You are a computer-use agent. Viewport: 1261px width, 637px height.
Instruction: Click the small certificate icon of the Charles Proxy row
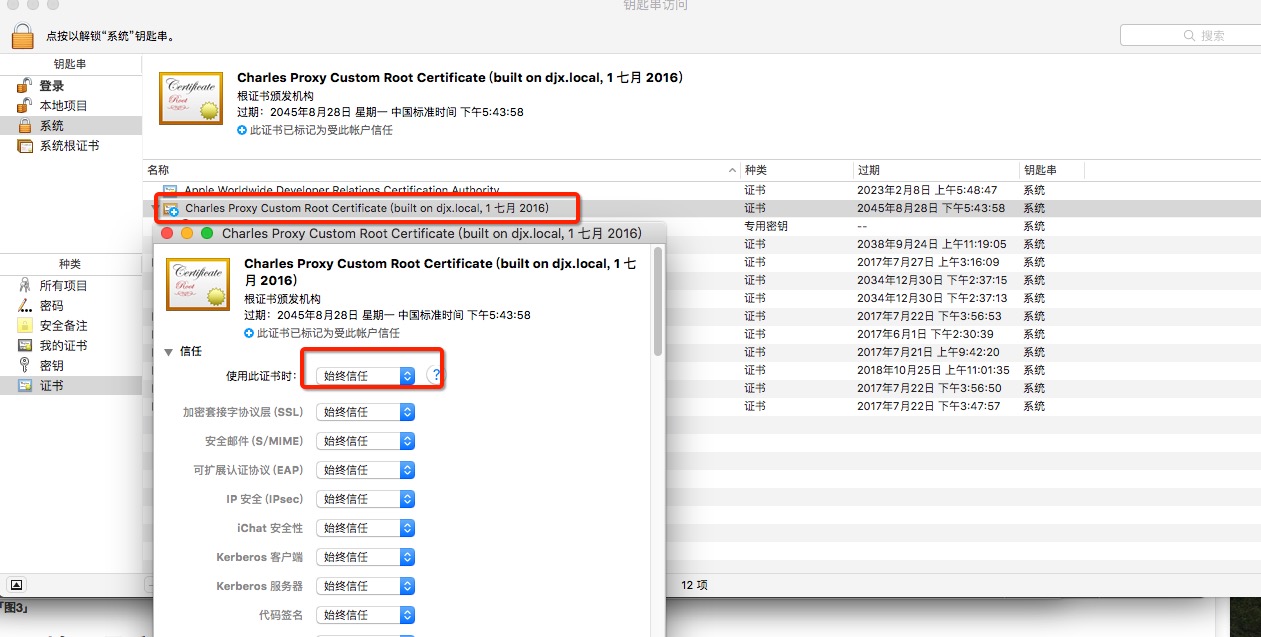[x=171, y=208]
